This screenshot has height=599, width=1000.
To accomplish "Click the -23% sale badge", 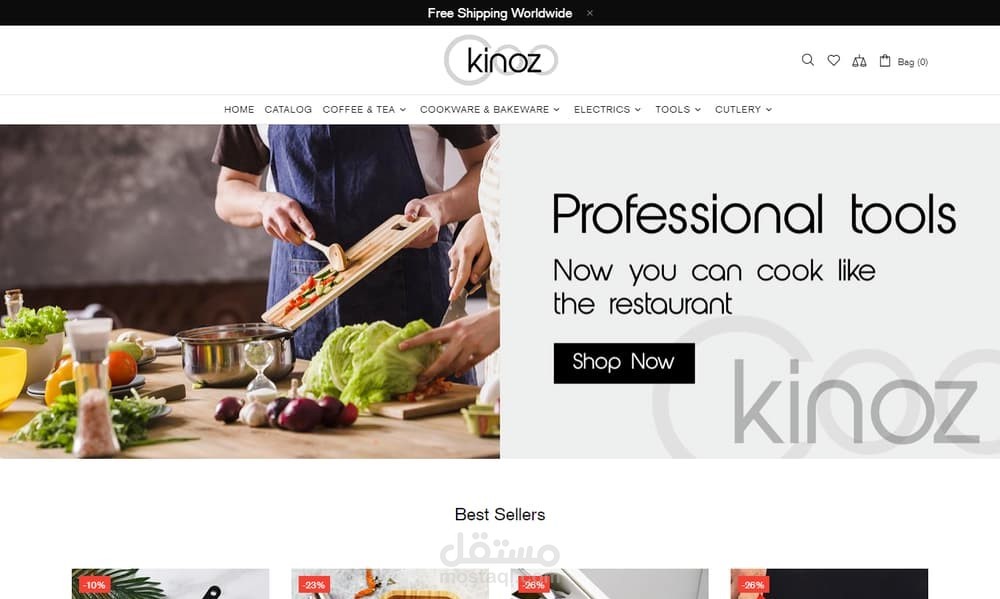I will click(314, 584).
